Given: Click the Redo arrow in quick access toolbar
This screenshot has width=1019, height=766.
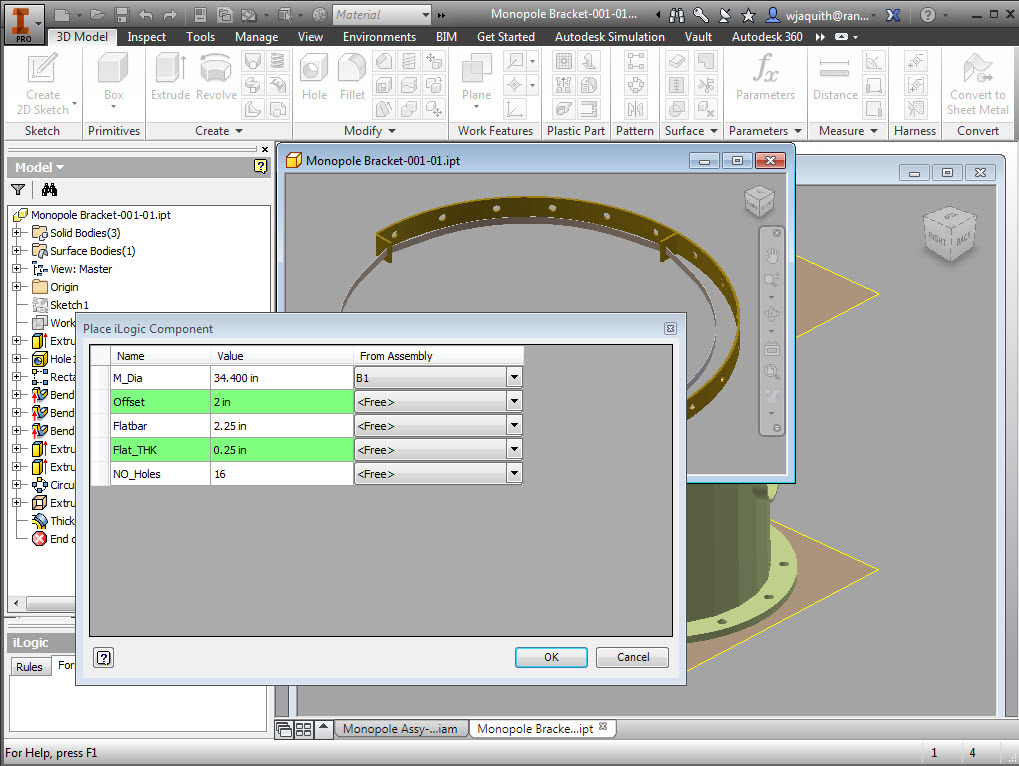Looking at the screenshot, I should 170,15.
